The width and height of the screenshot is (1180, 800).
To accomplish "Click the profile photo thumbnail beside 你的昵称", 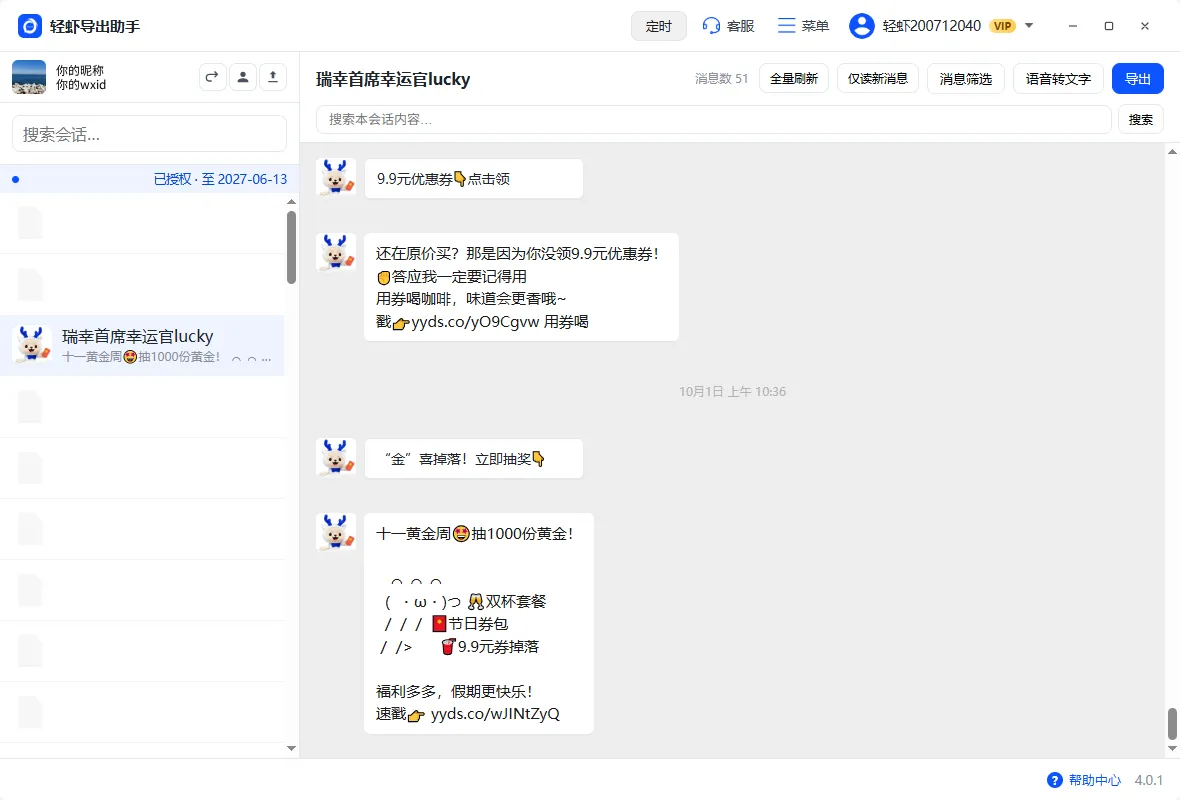I will click(29, 77).
